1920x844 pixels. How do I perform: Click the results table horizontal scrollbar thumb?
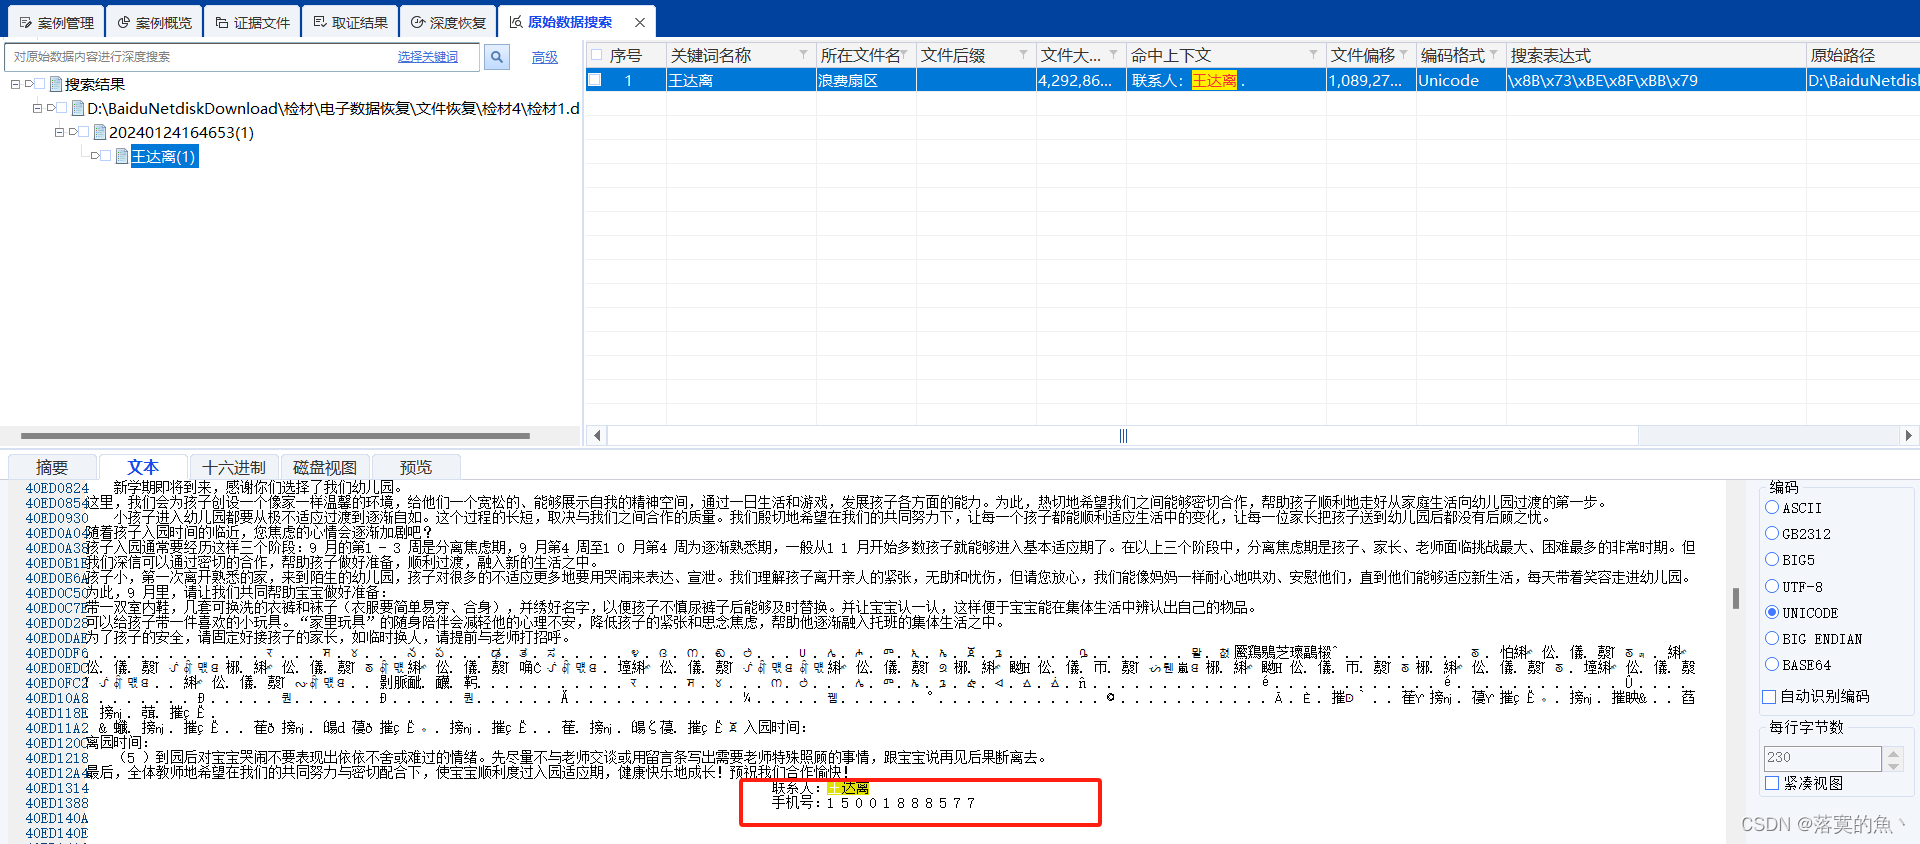(1123, 435)
